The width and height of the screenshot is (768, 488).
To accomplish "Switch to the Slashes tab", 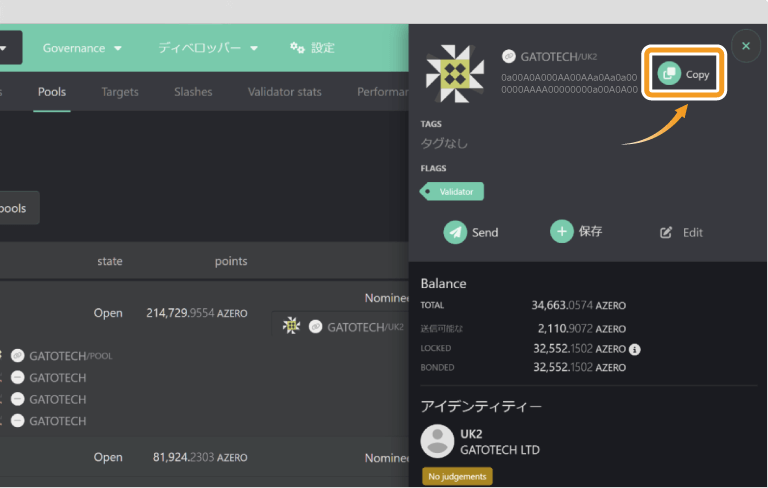I will (193, 92).
